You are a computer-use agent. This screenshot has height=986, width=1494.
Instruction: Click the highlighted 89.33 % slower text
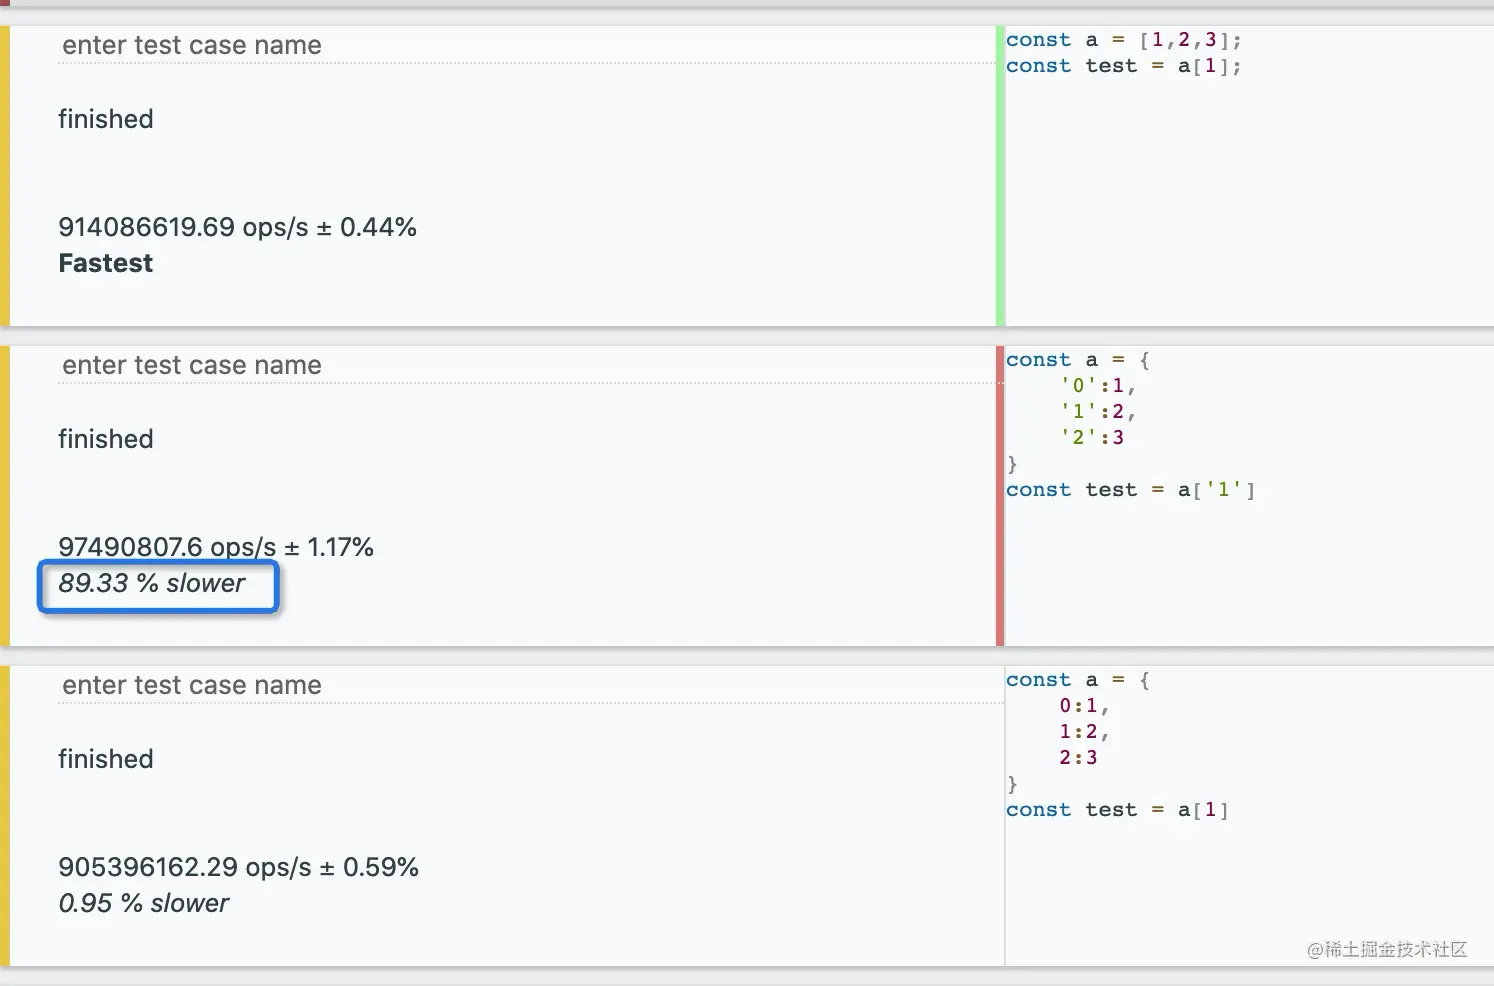click(152, 584)
